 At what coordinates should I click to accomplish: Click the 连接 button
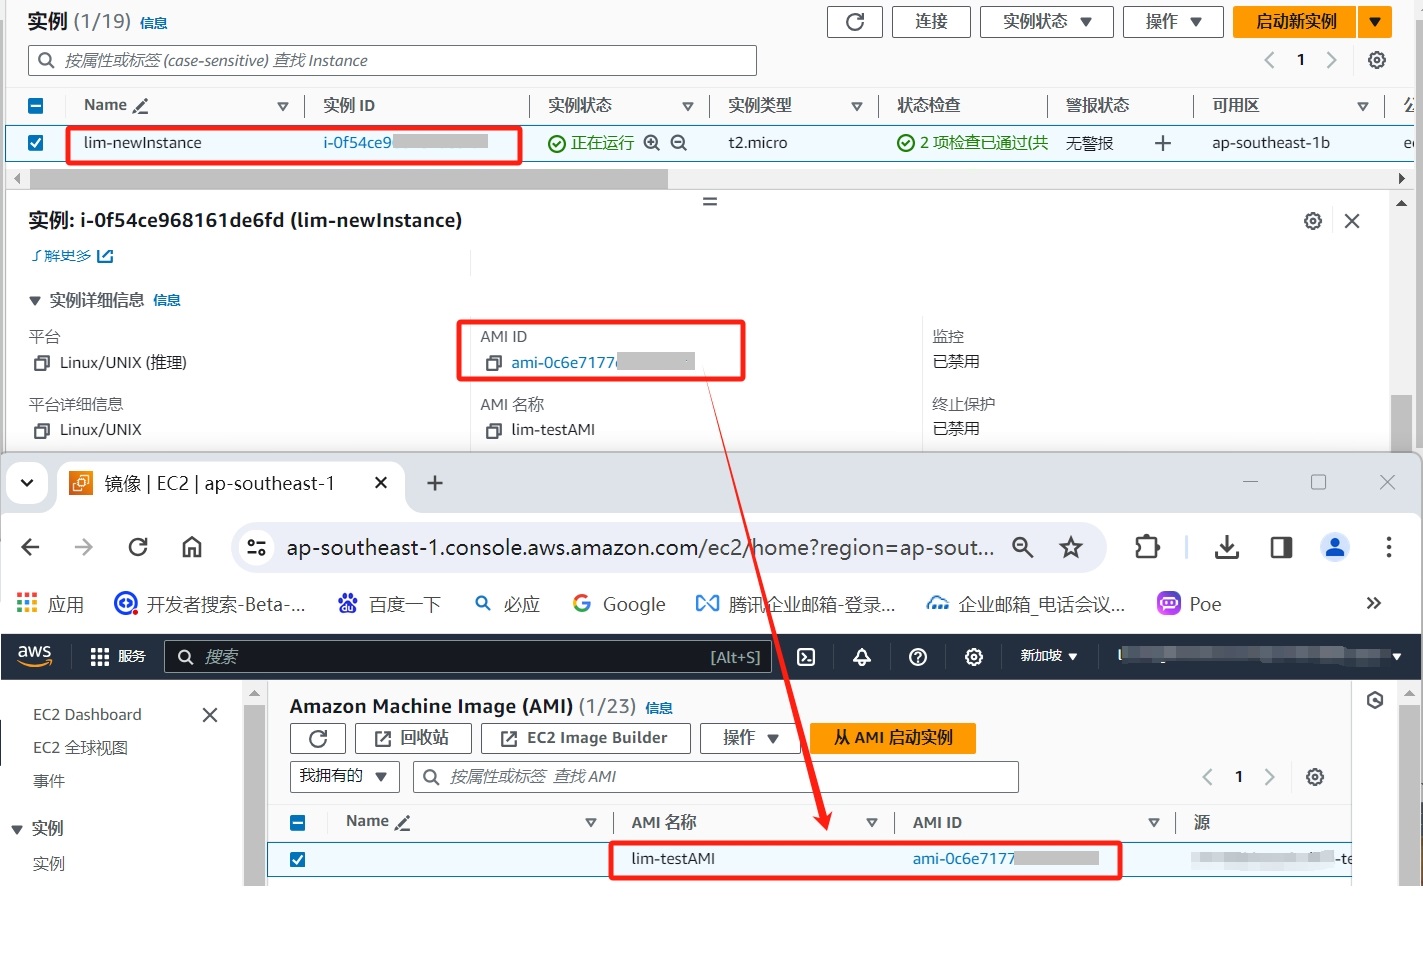(x=930, y=21)
